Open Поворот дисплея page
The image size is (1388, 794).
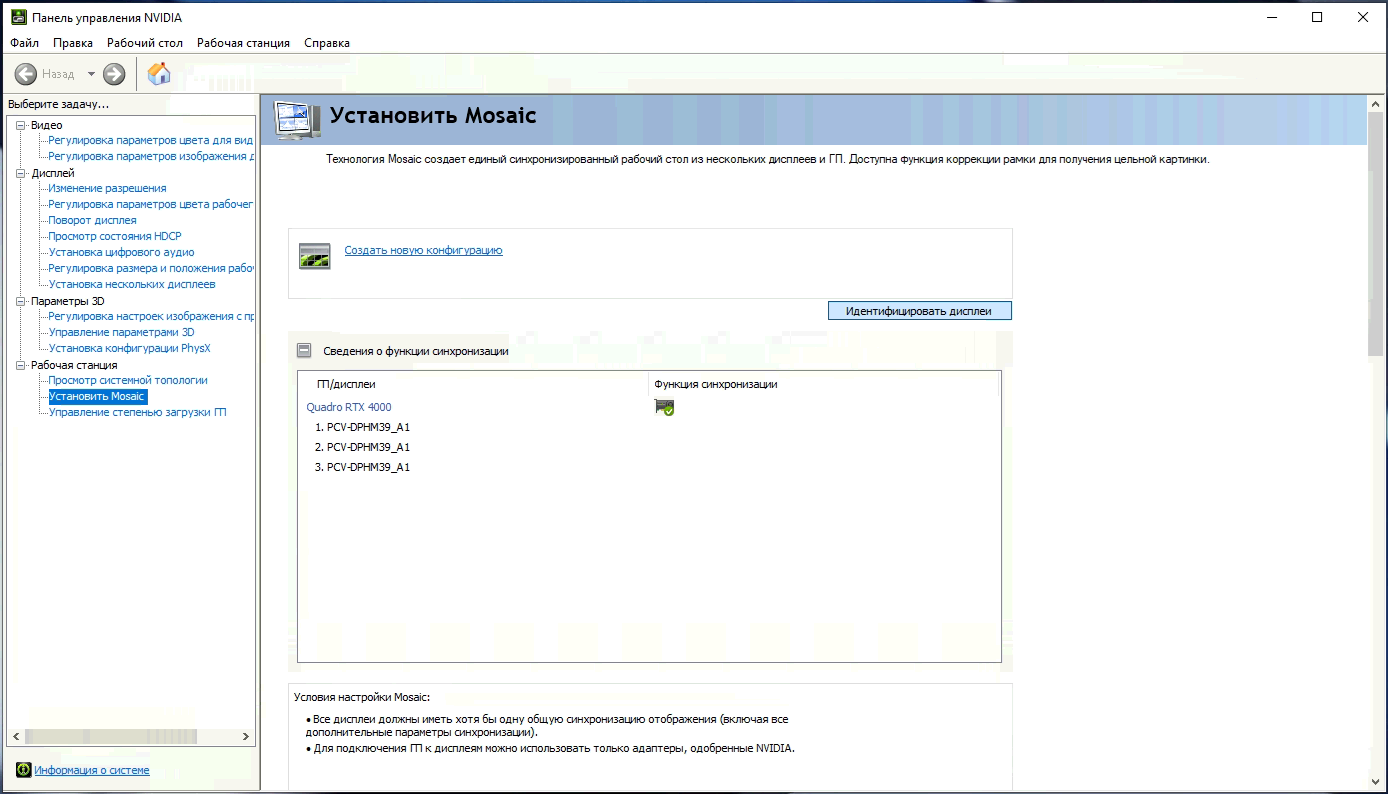[x=92, y=220]
